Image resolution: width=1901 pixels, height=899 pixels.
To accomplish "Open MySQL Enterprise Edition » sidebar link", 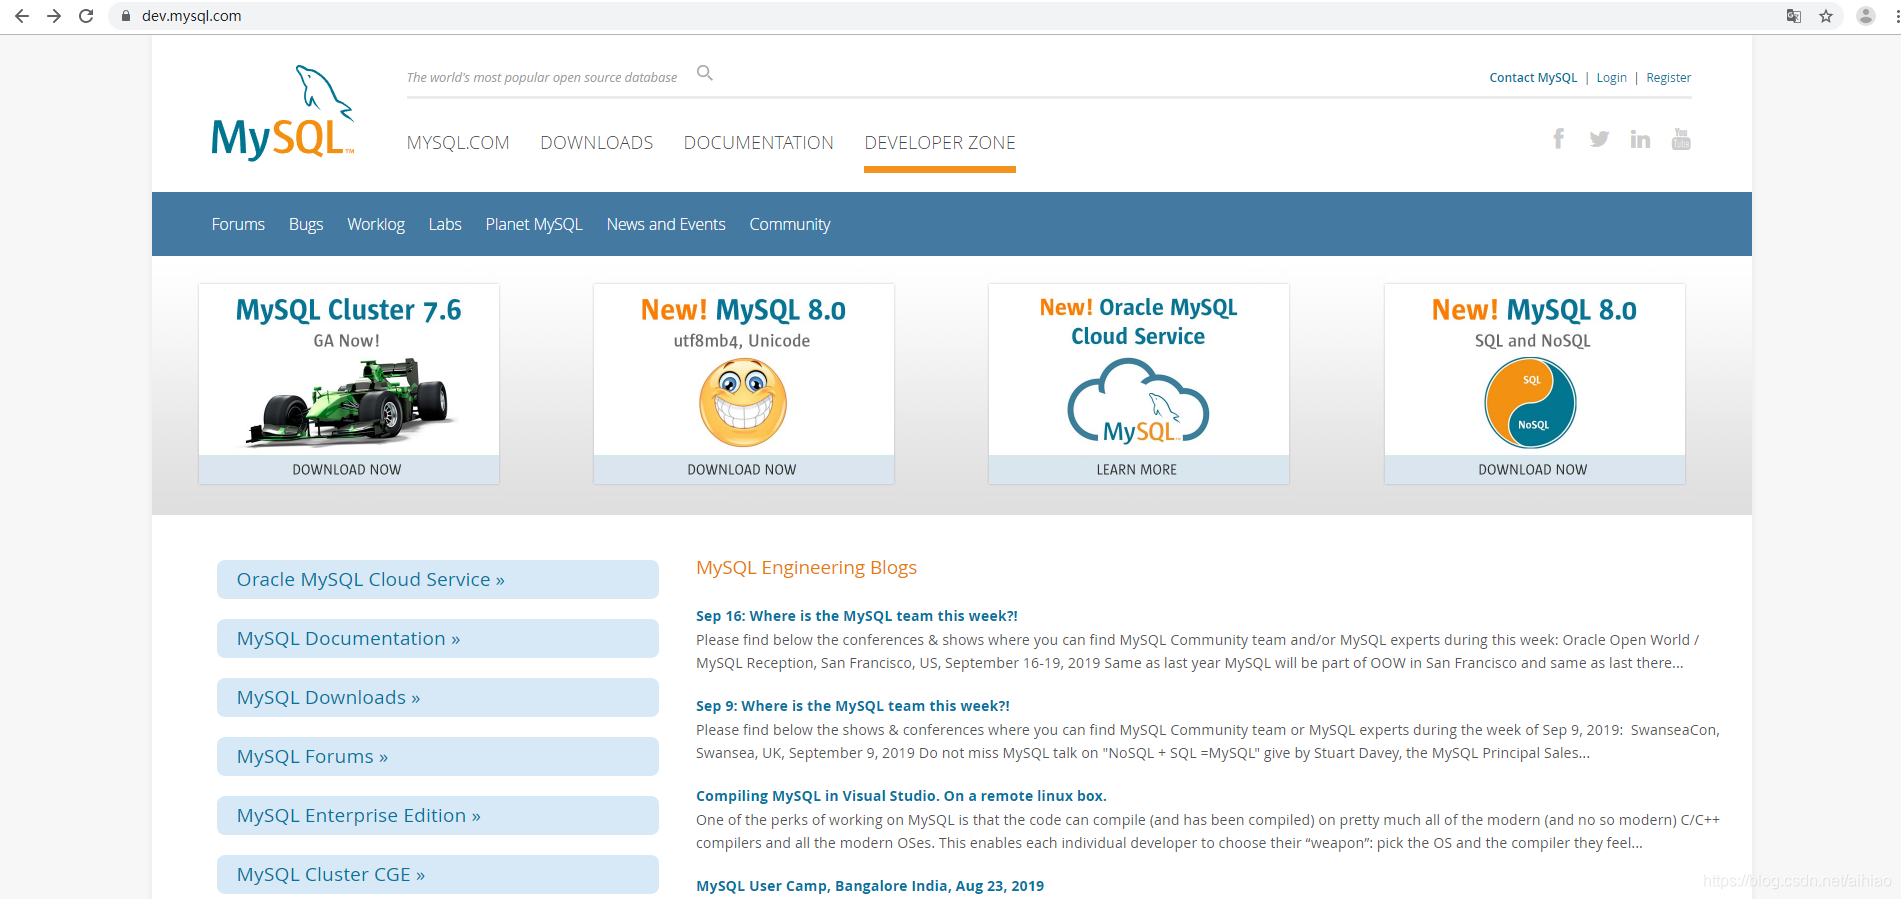I will (438, 815).
